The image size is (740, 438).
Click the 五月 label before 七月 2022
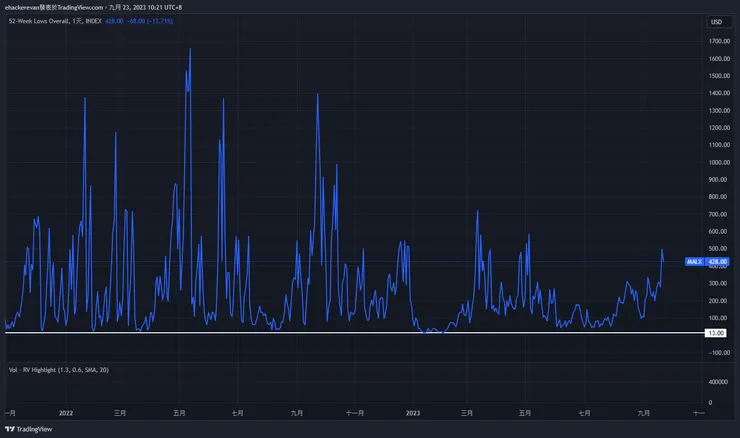point(179,413)
